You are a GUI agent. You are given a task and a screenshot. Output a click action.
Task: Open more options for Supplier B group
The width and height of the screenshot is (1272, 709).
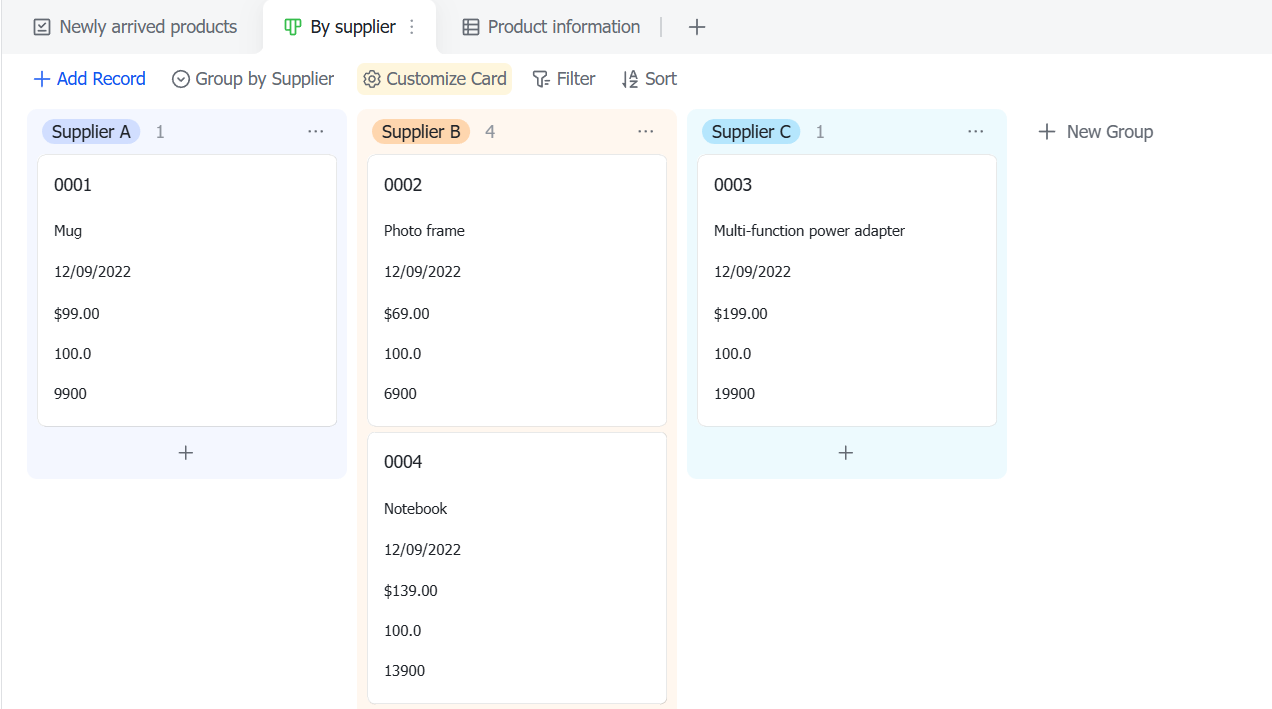(646, 132)
